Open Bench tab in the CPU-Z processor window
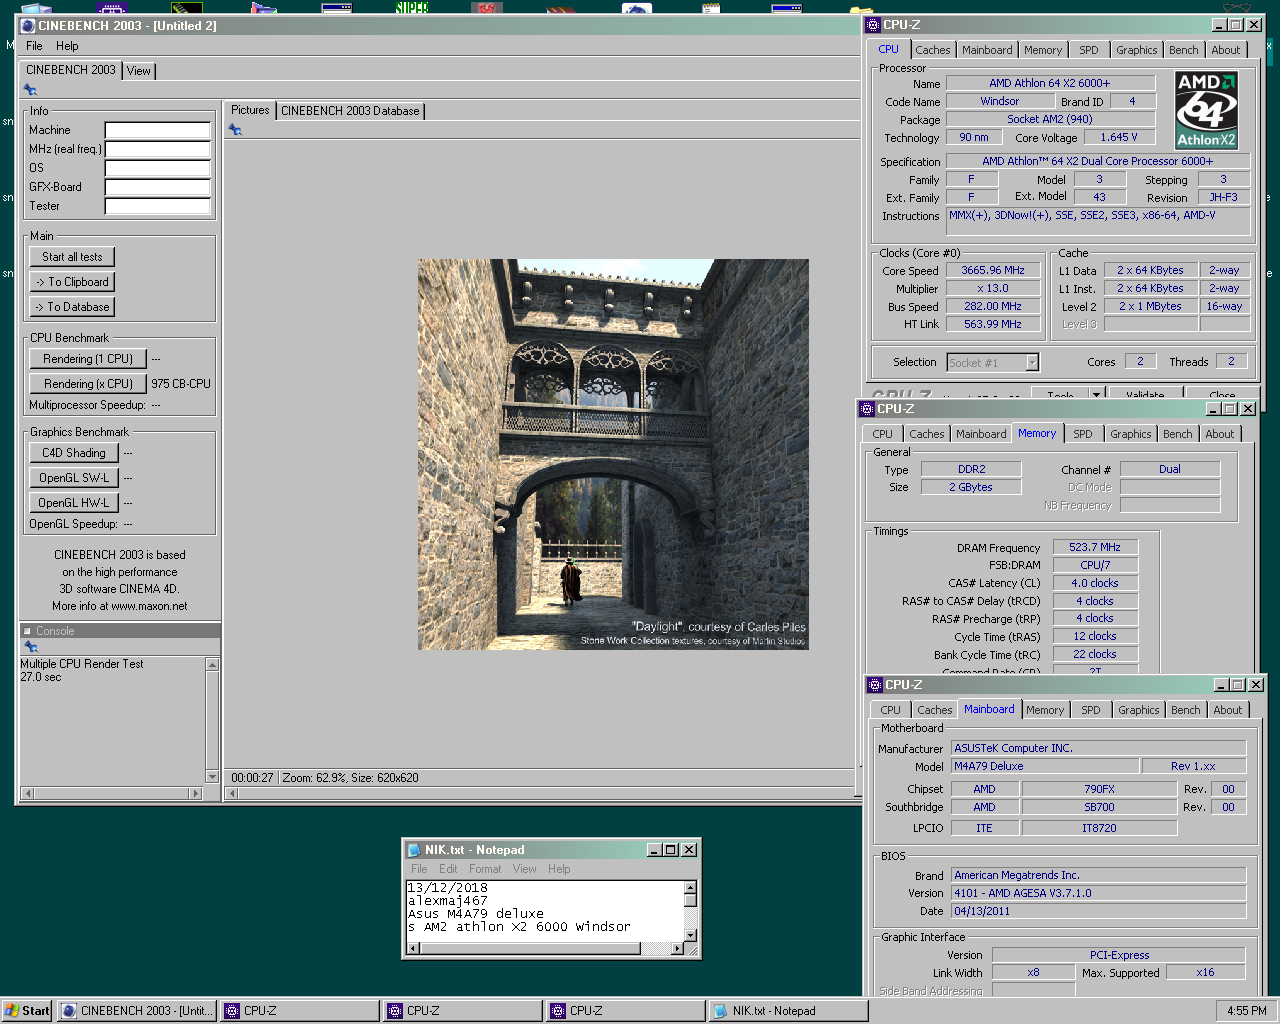Viewport: 1280px width, 1024px height. [1184, 50]
